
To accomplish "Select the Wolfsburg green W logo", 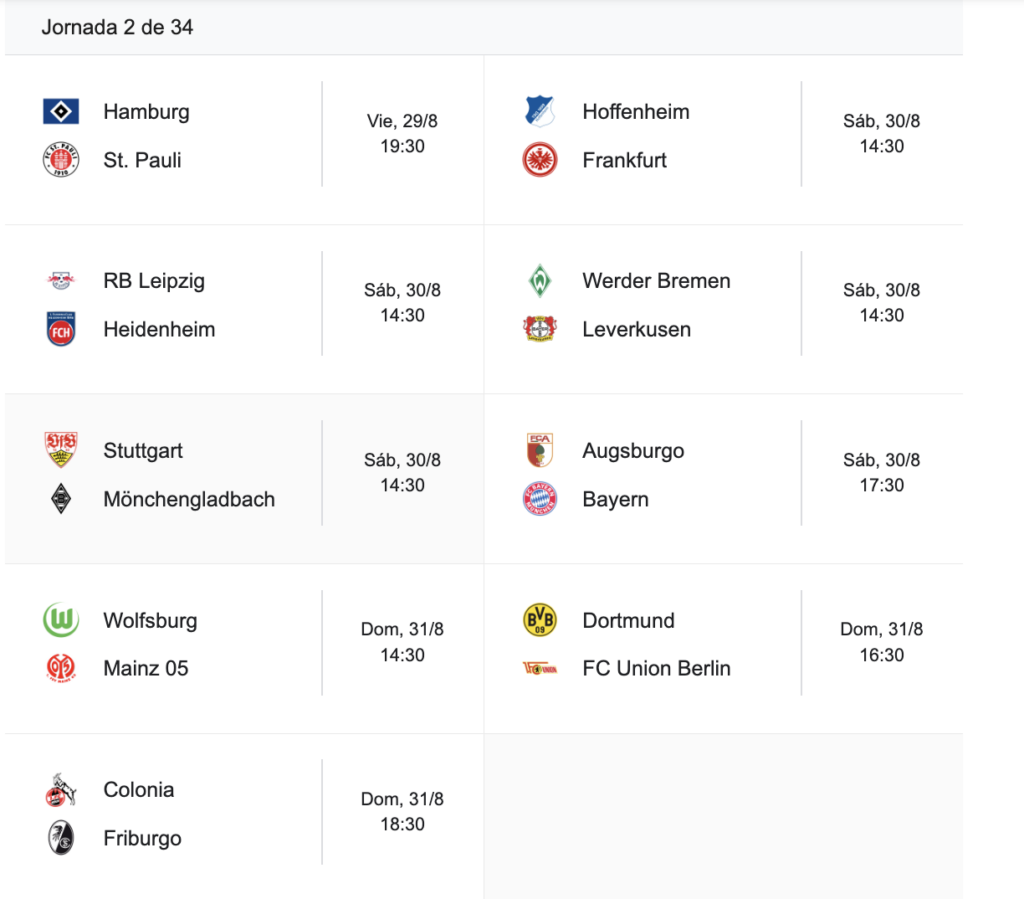I will point(61,620).
